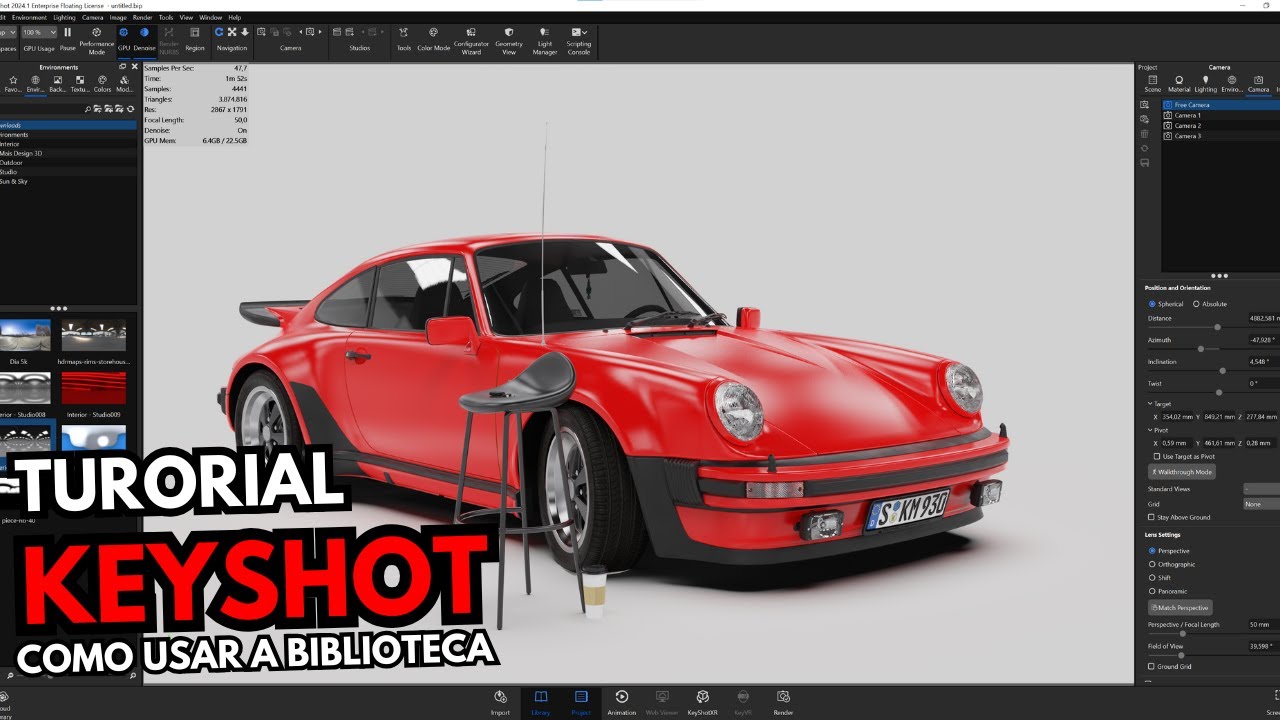The width and height of the screenshot is (1280, 720).
Task: Open the Grid dropdown
Action: [1261, 504]
